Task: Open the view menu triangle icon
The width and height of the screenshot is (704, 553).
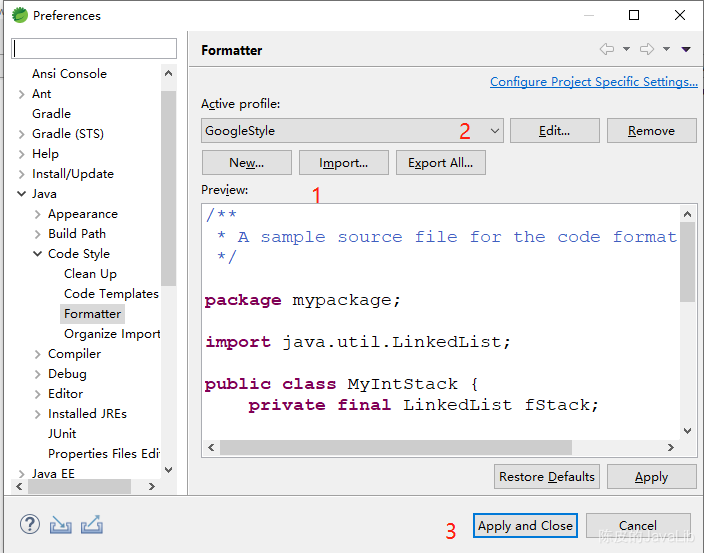Action: click(686, 49)
